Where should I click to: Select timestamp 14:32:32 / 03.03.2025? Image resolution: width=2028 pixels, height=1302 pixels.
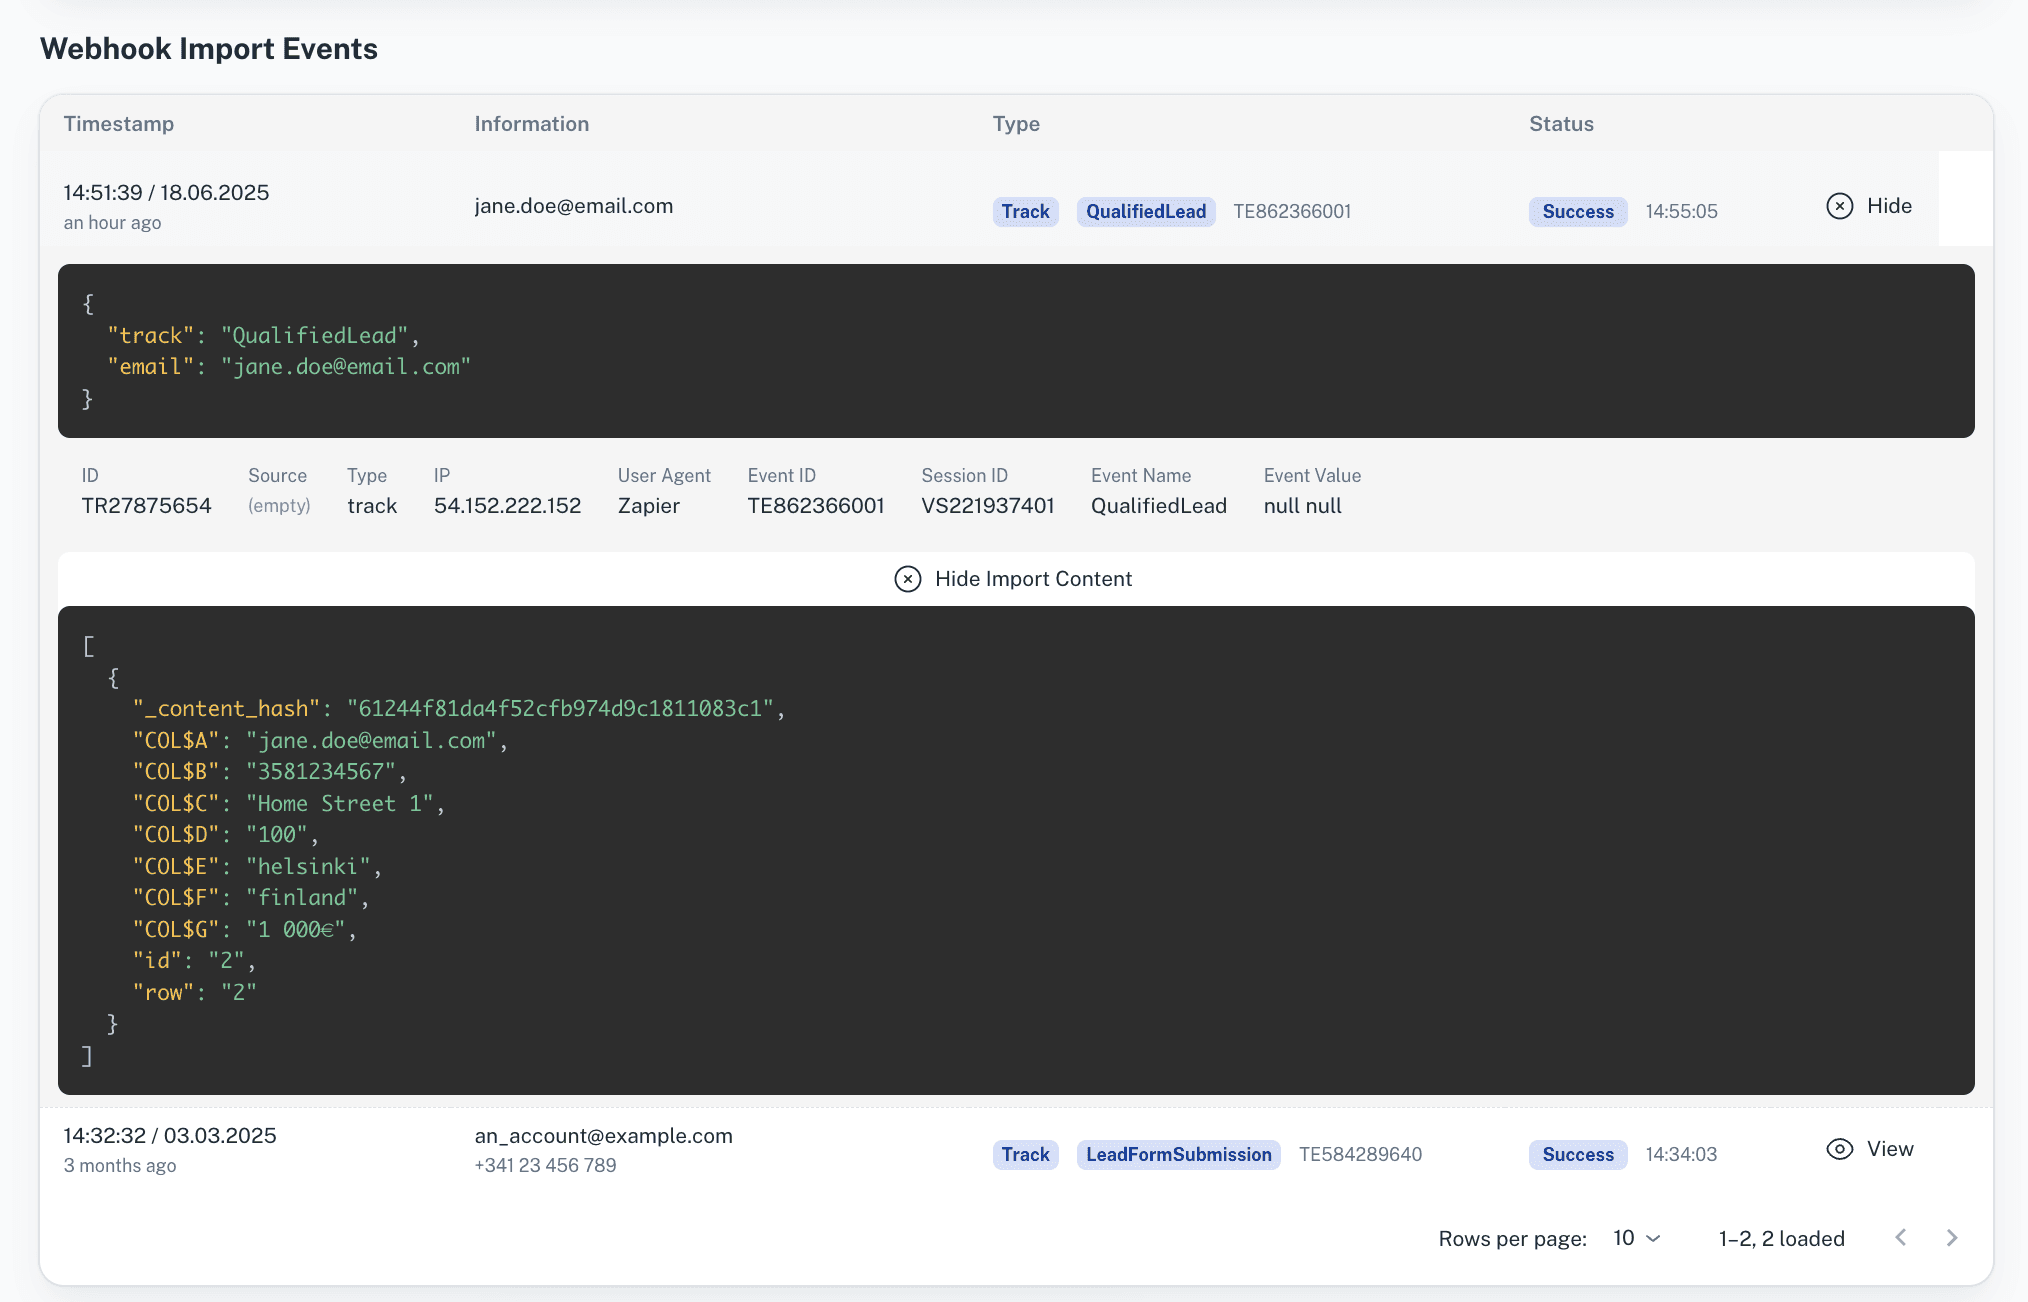(170, 1135)
